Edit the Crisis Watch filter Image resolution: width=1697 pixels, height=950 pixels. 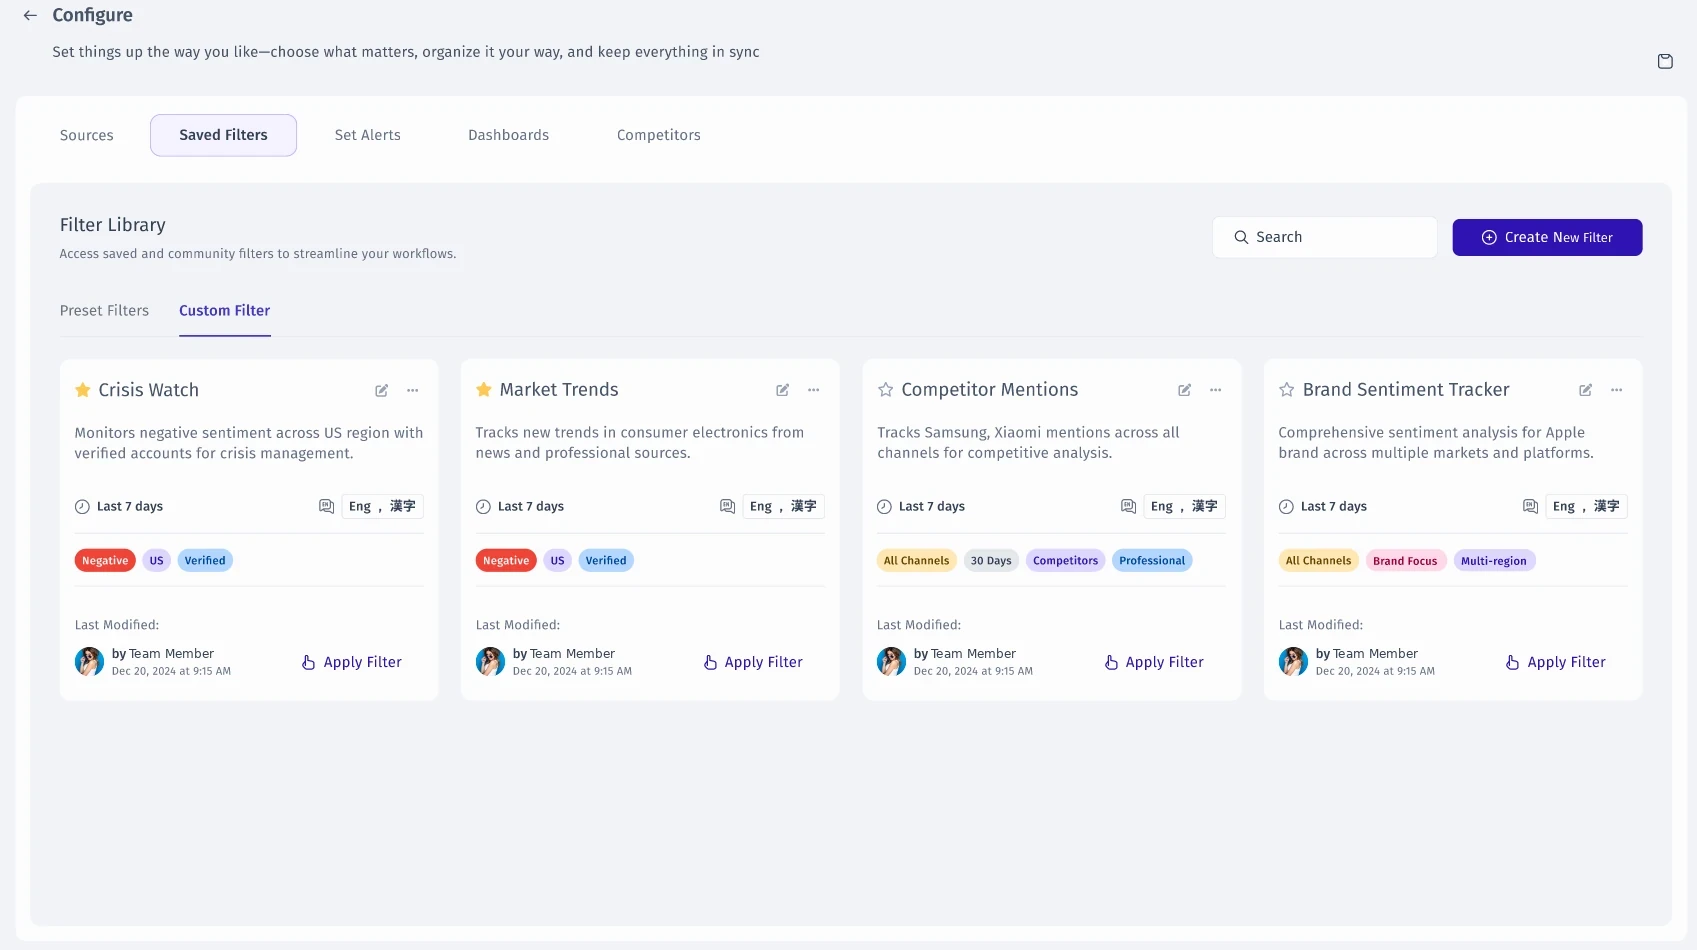click(x=382, y=390)
